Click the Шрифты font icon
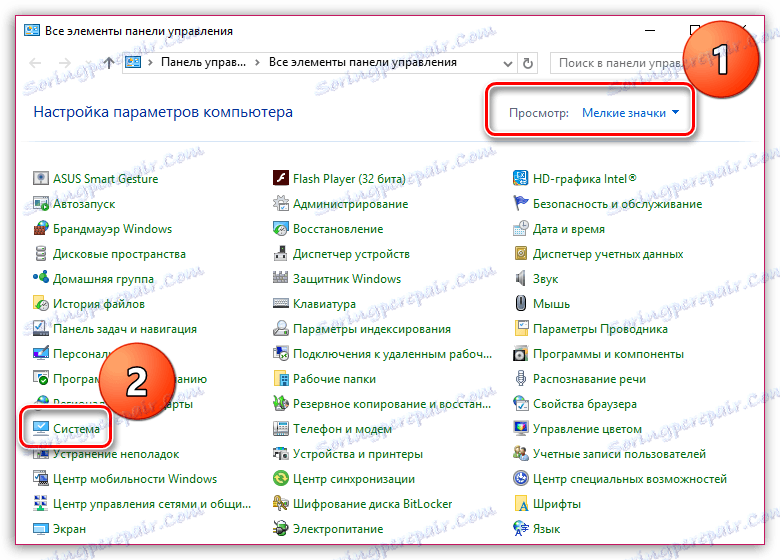 (x=520, y=503)
